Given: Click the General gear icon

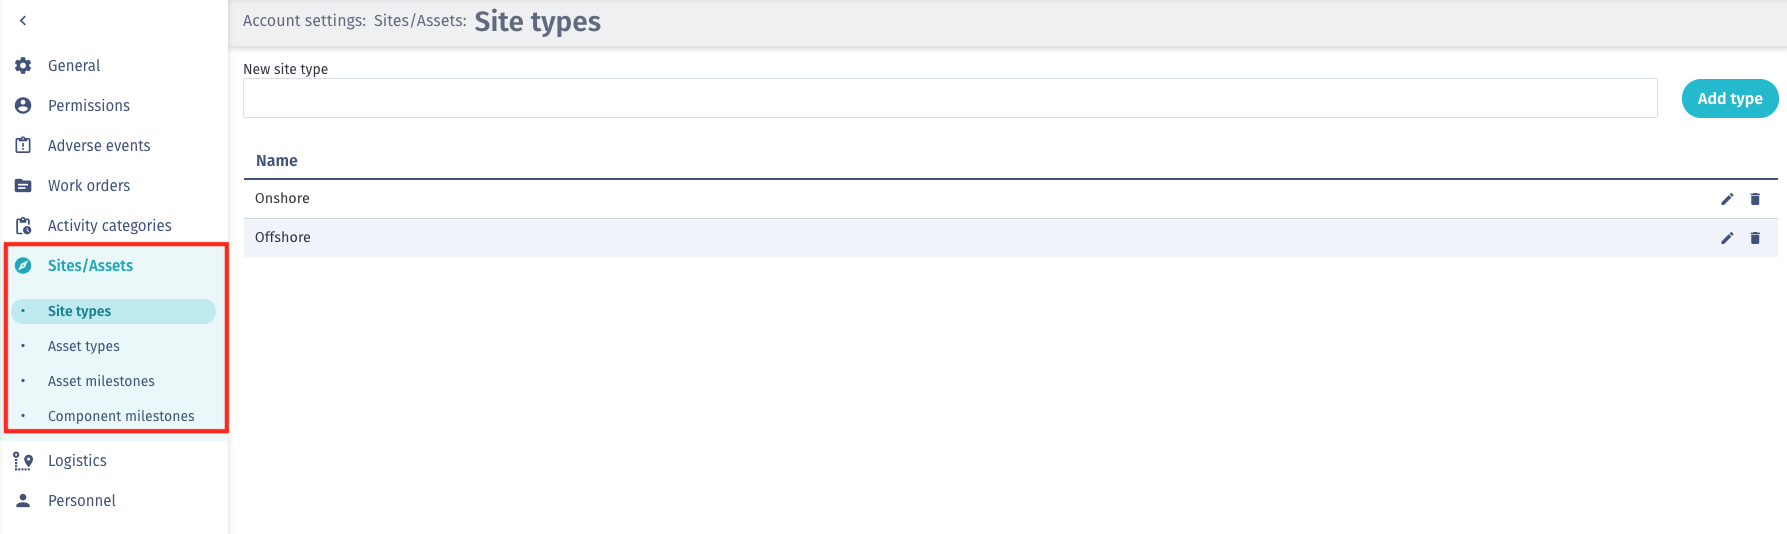Looking at the screenshot, I should [23, 65].
